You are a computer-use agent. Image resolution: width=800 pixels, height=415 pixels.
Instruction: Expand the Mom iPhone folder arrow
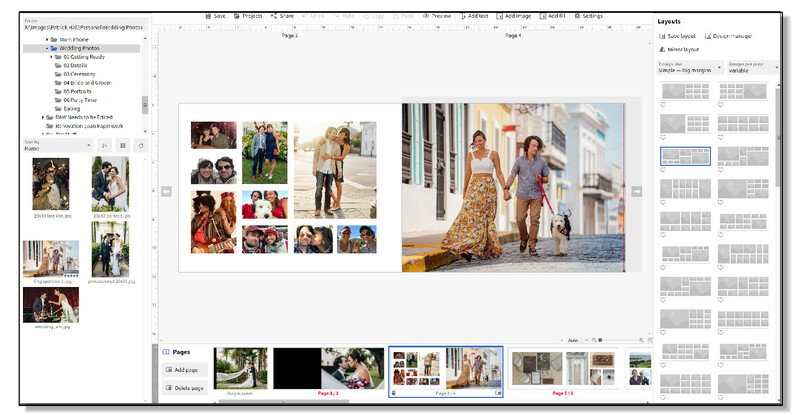[47, 39]
